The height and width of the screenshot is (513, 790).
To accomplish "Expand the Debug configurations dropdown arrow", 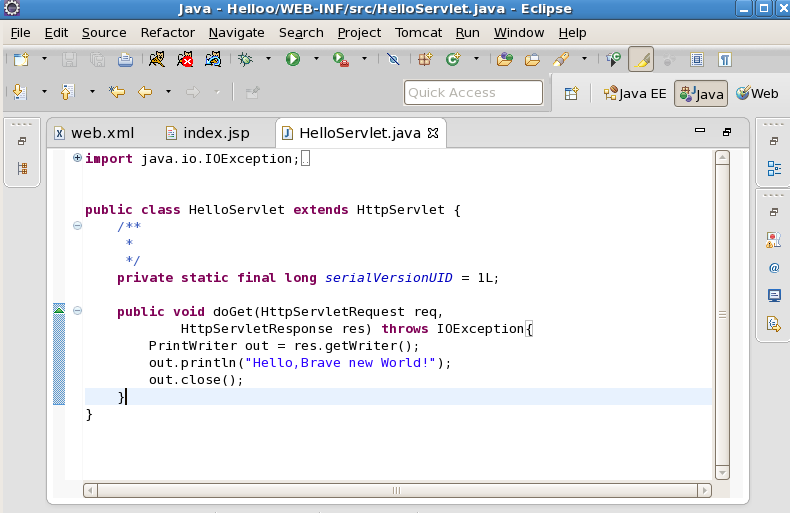I will click(x=268, y=59).
